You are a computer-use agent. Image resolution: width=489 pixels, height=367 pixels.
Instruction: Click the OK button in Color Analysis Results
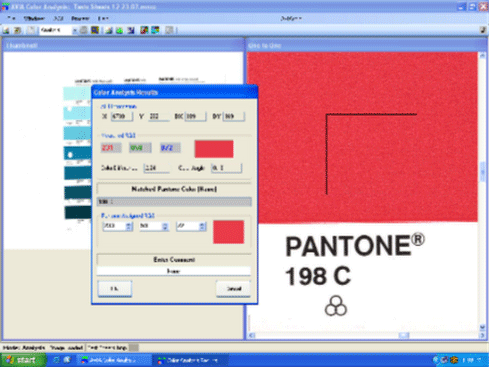pos(115,288)
